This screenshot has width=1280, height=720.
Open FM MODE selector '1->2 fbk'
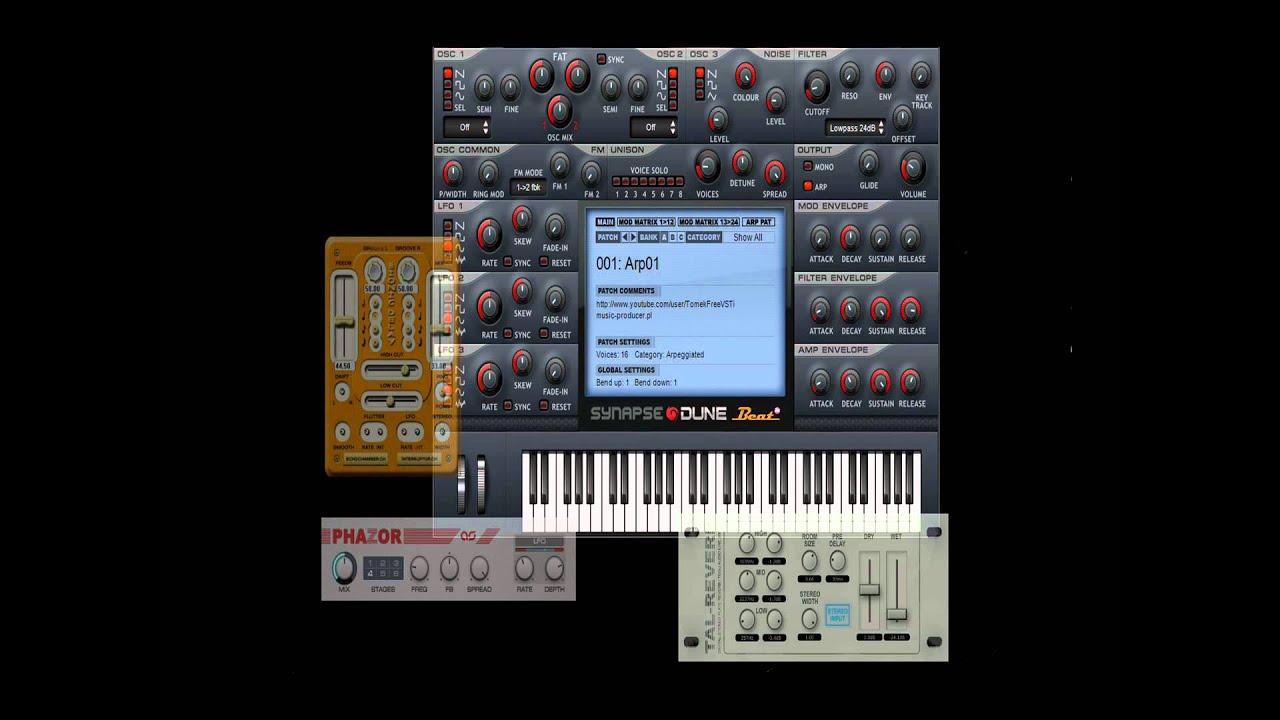(x=528, y=187)
